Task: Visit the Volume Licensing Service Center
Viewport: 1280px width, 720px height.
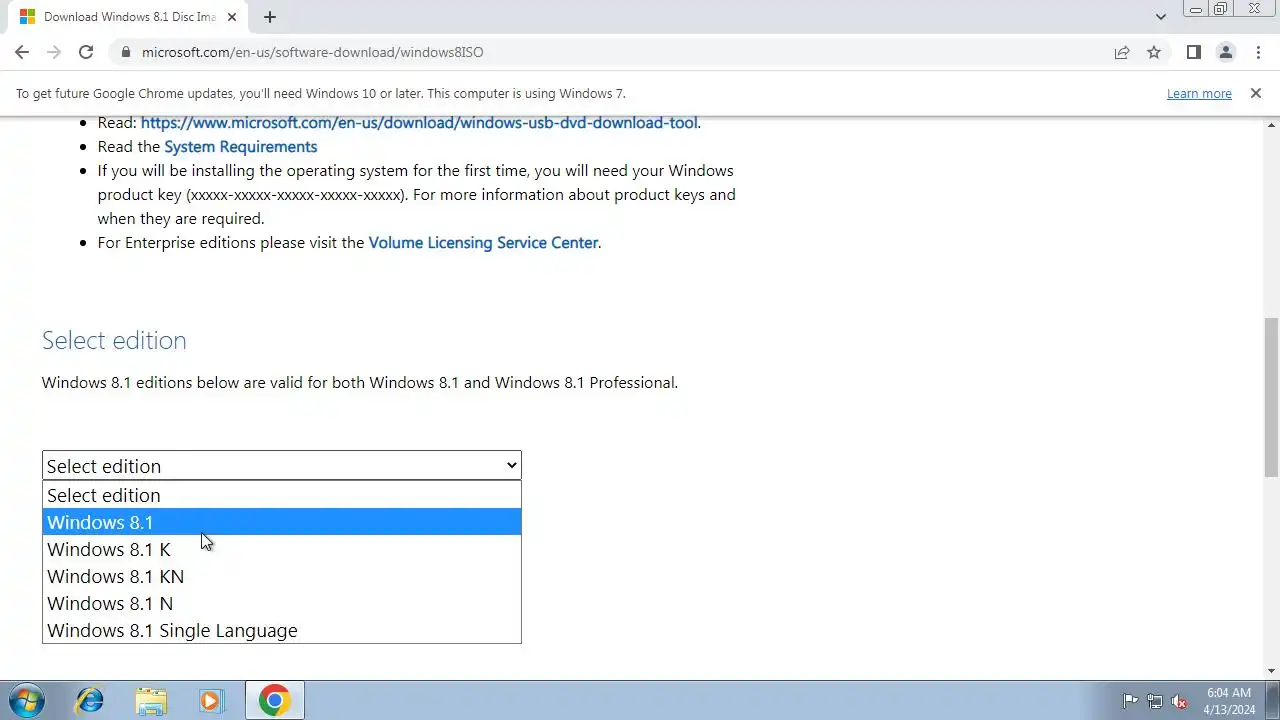Action: (483, 243)
